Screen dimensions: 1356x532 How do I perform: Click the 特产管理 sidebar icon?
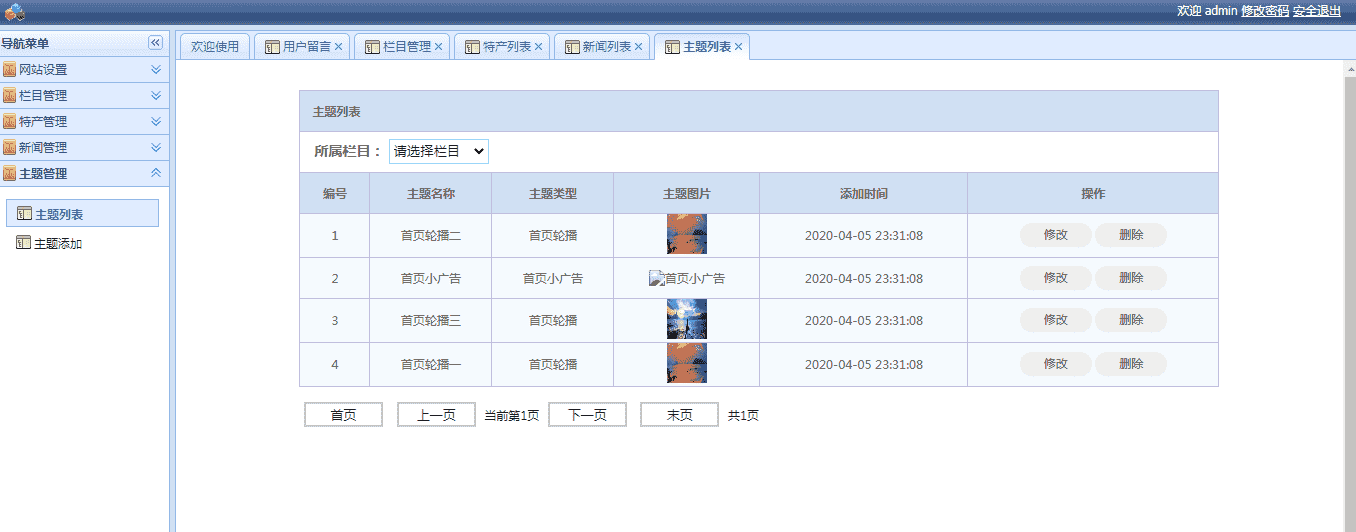click(9, 122)
